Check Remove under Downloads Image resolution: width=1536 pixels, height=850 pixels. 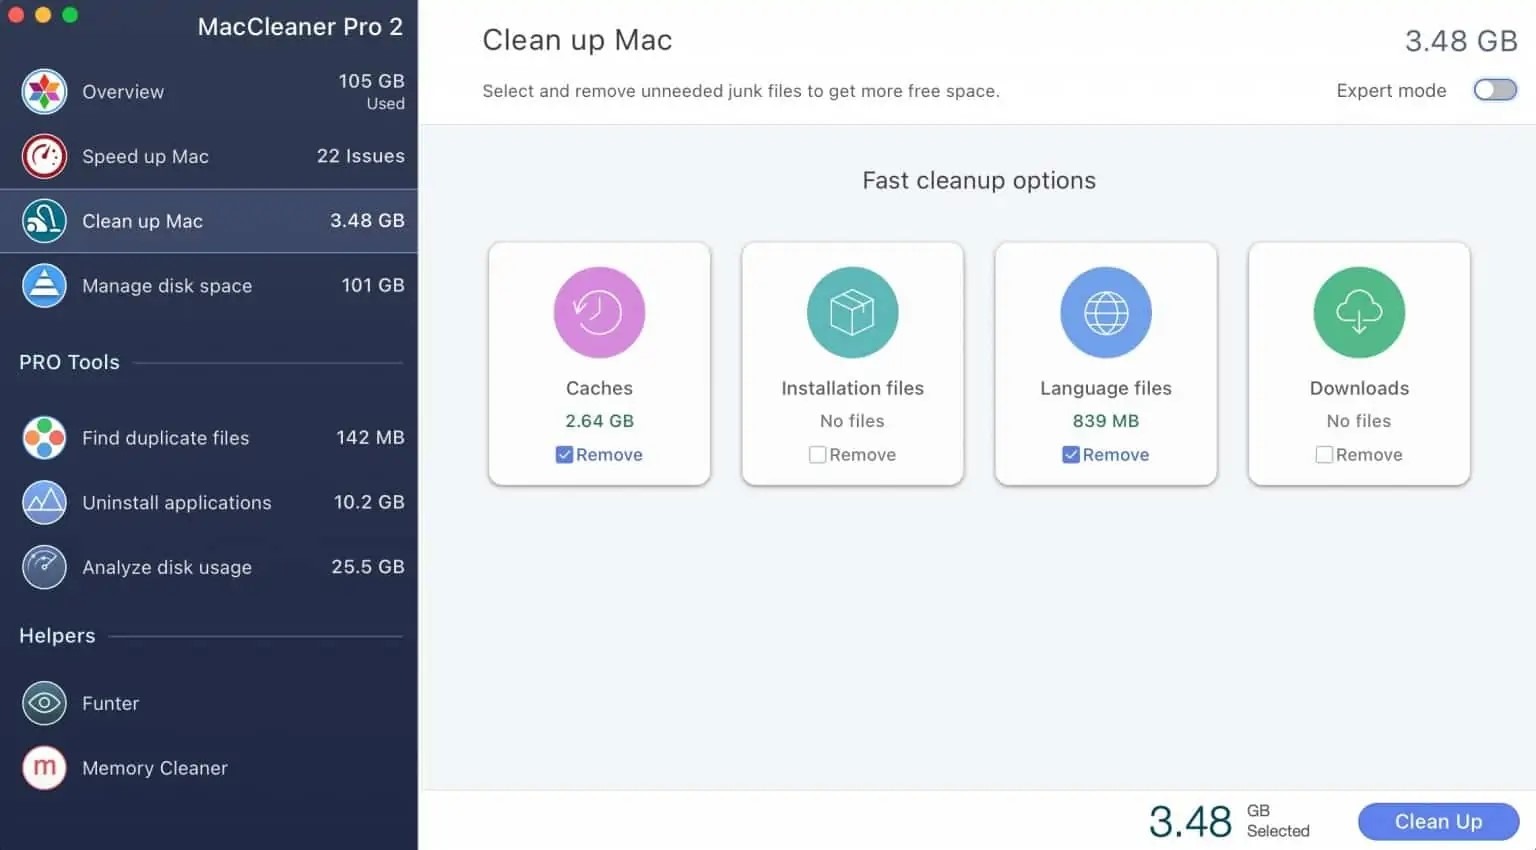1324,455
